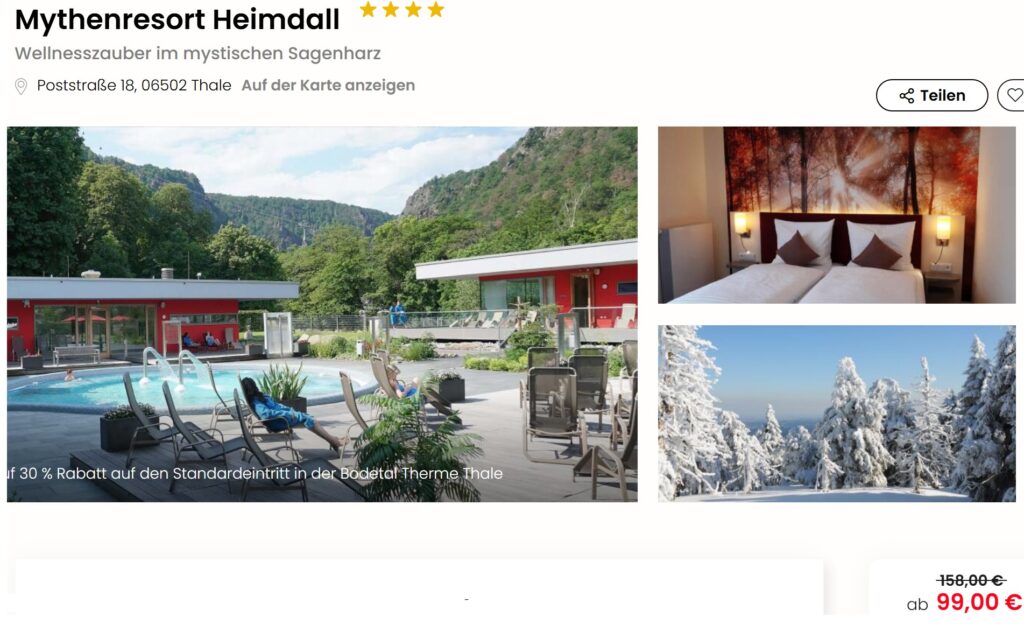
Task: Click the 30 % Rabatt image caption
Action: 255,473
